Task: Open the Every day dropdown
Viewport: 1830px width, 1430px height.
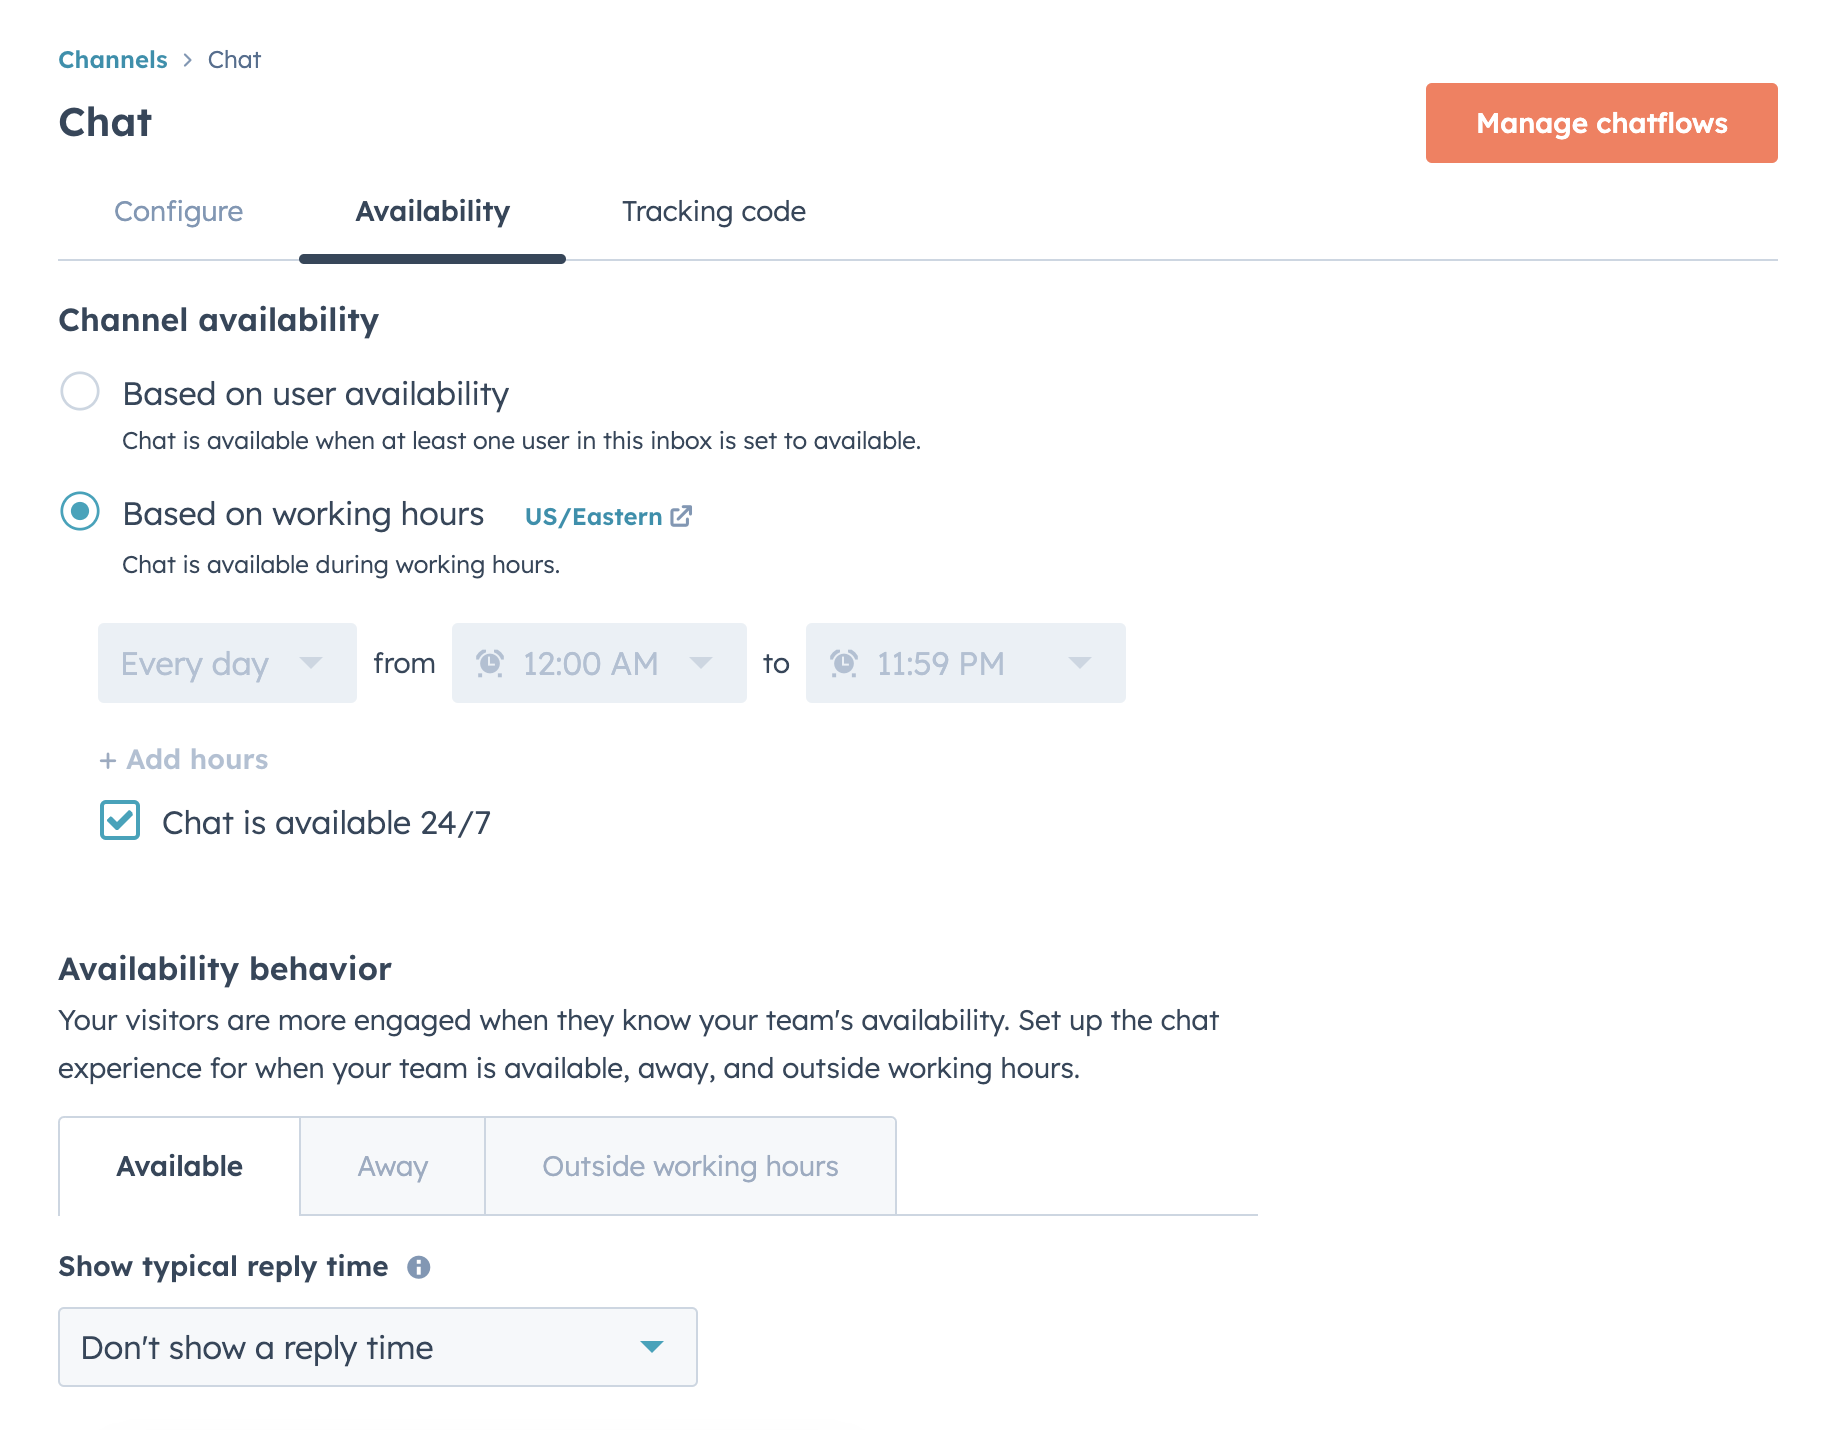Action: (227, 663)
